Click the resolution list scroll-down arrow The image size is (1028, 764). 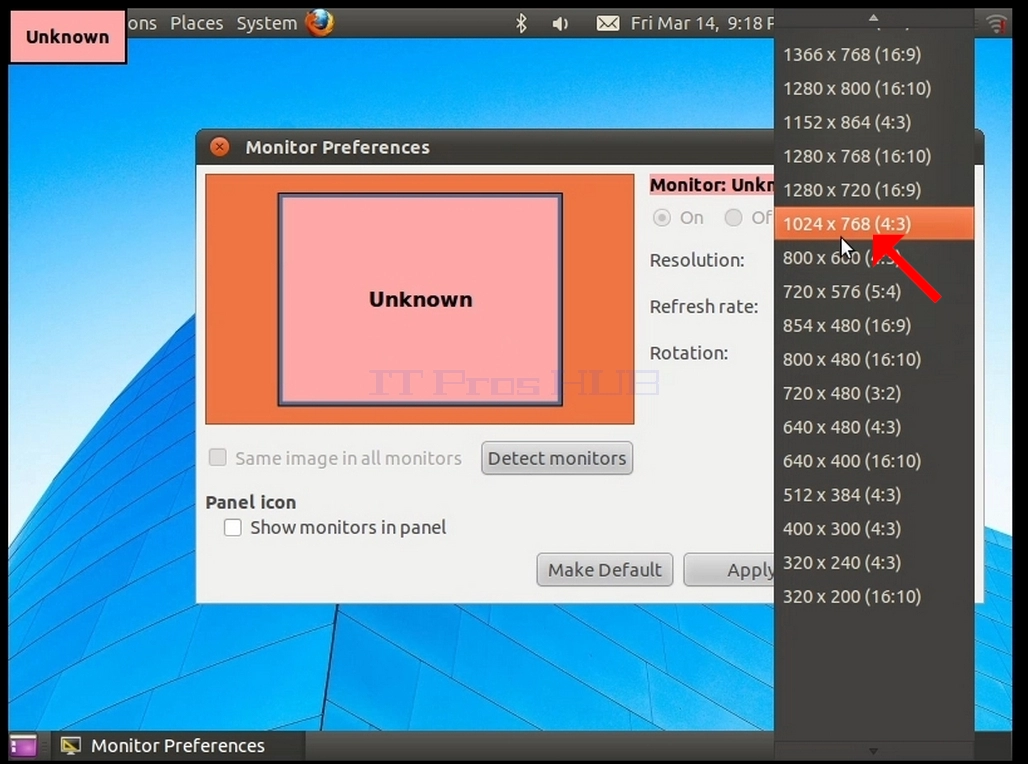point(873,751)
